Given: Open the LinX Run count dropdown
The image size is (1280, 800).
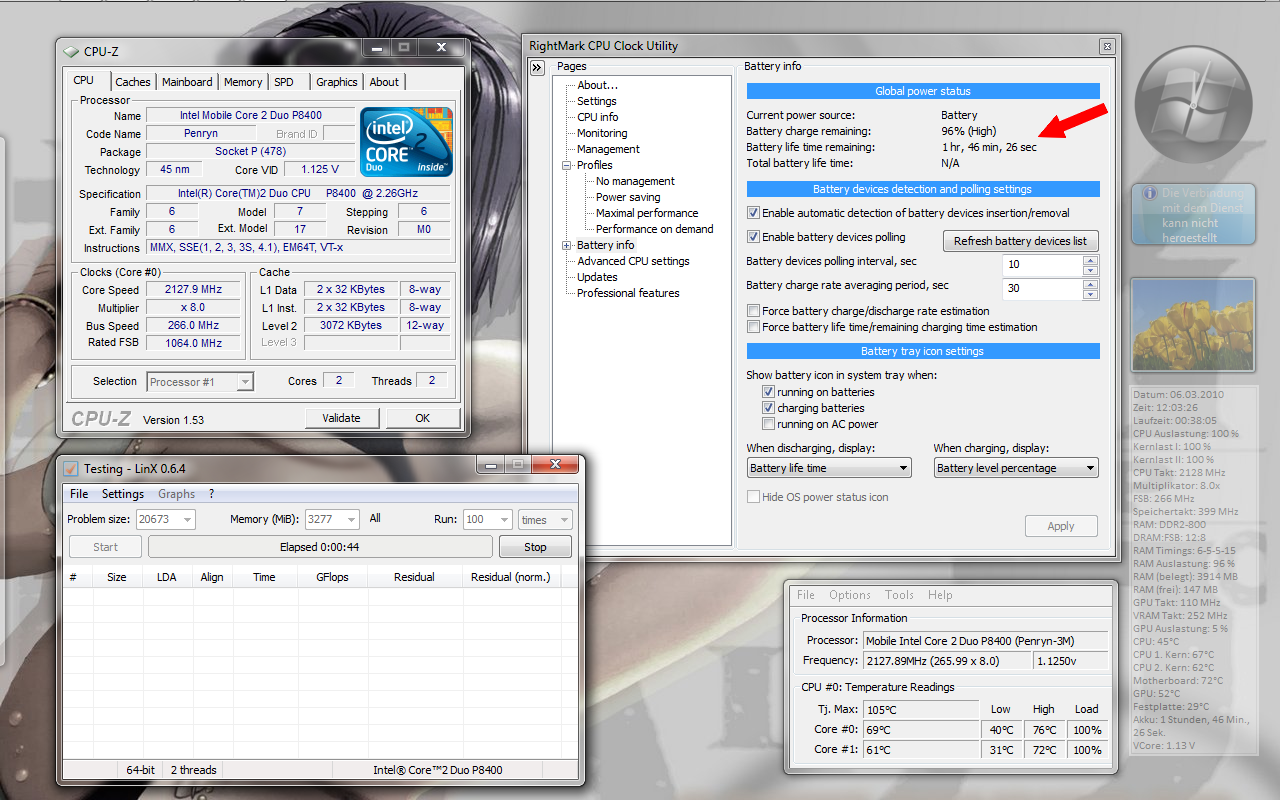Looking at the screenshot, I should [x=488, y=519].
